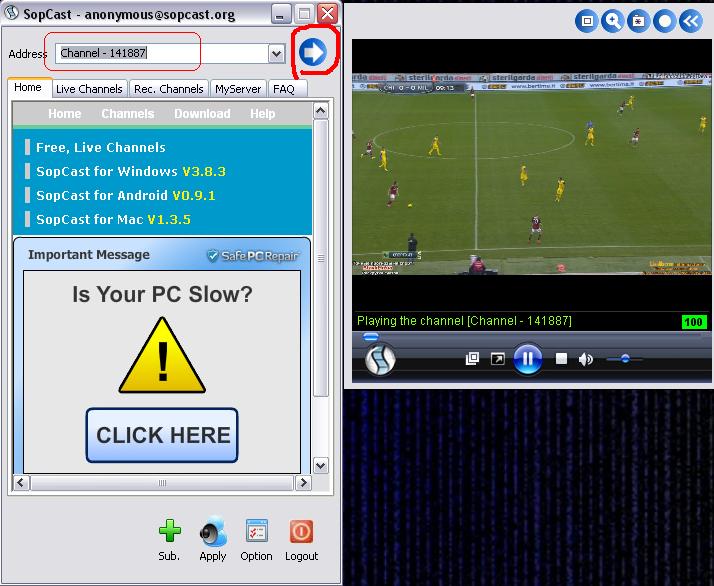The height and width of the screenshot is (586, 714).
Task: Click the player's top-right square frame icon
Action: [586, 21]
